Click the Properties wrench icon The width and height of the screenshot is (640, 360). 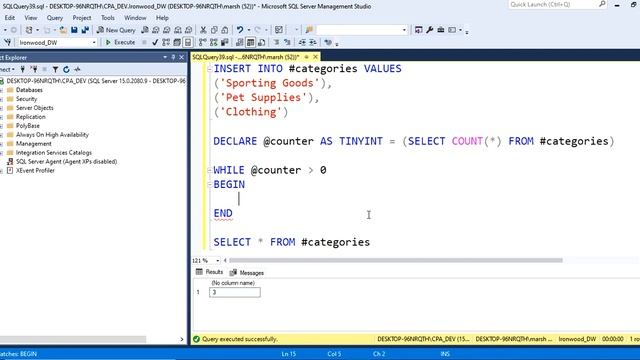(x=430, y=30)
